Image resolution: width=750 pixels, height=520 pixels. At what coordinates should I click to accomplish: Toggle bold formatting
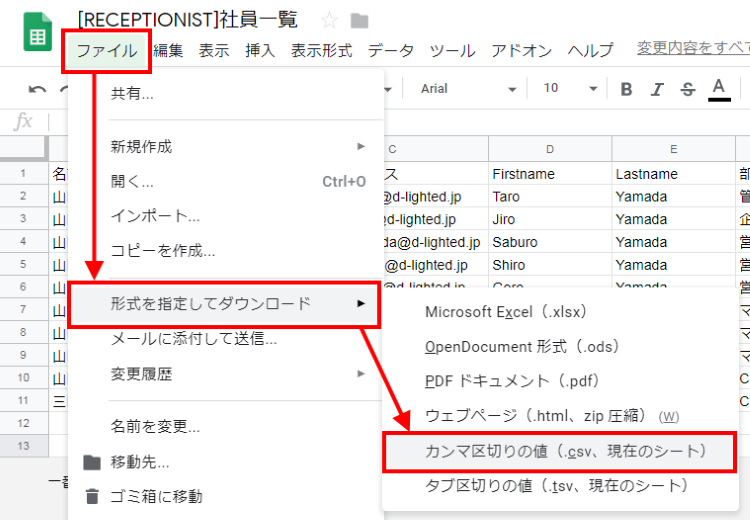click(627, 89)
